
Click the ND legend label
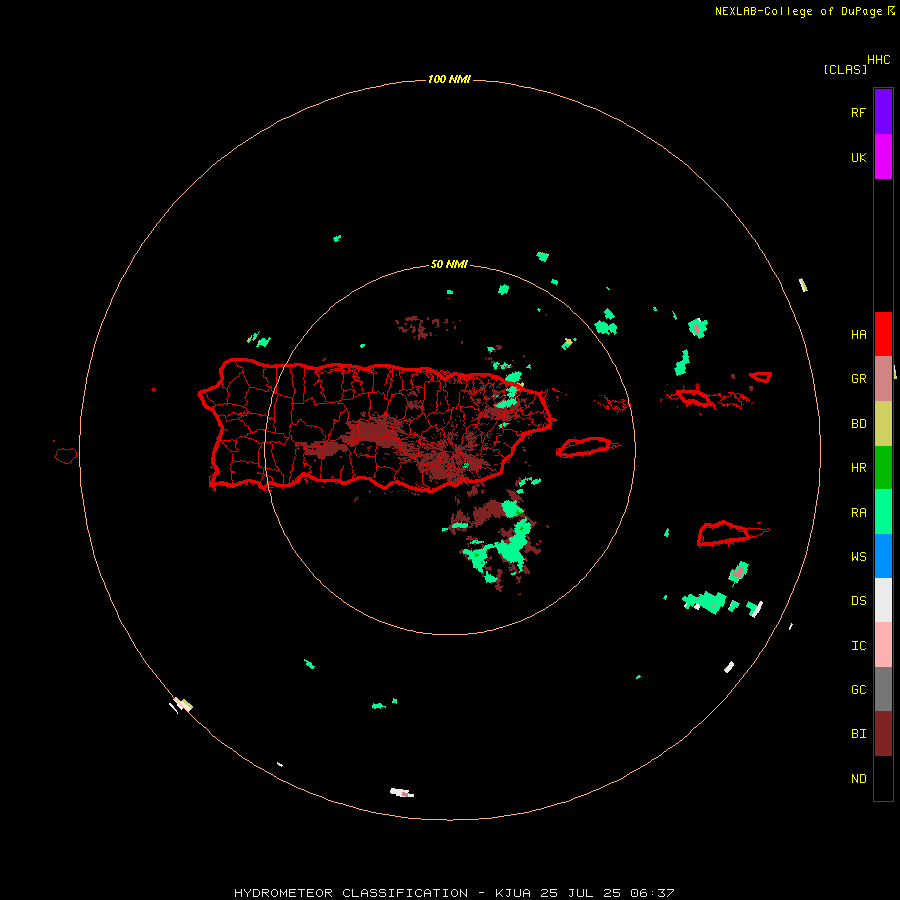coord(858,779)
